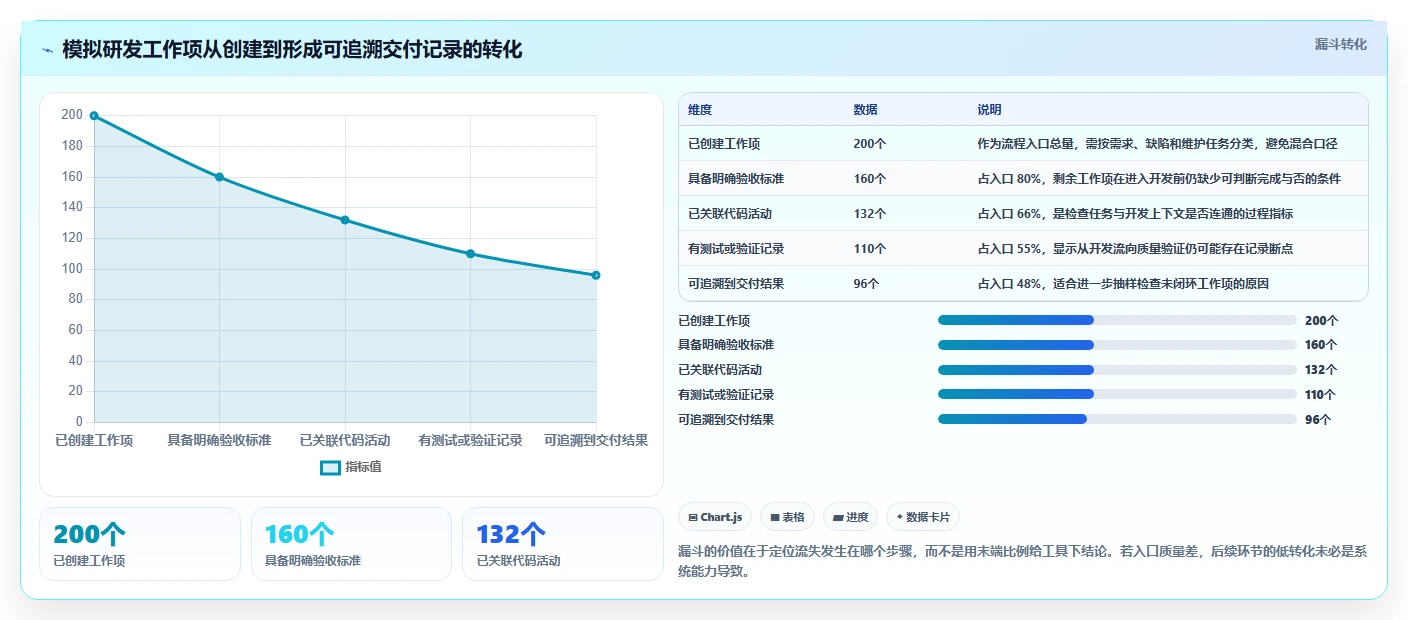Screen dimensions: 1408x620
Task: Click the 160个 cell in the table
Action: (870, 179)
